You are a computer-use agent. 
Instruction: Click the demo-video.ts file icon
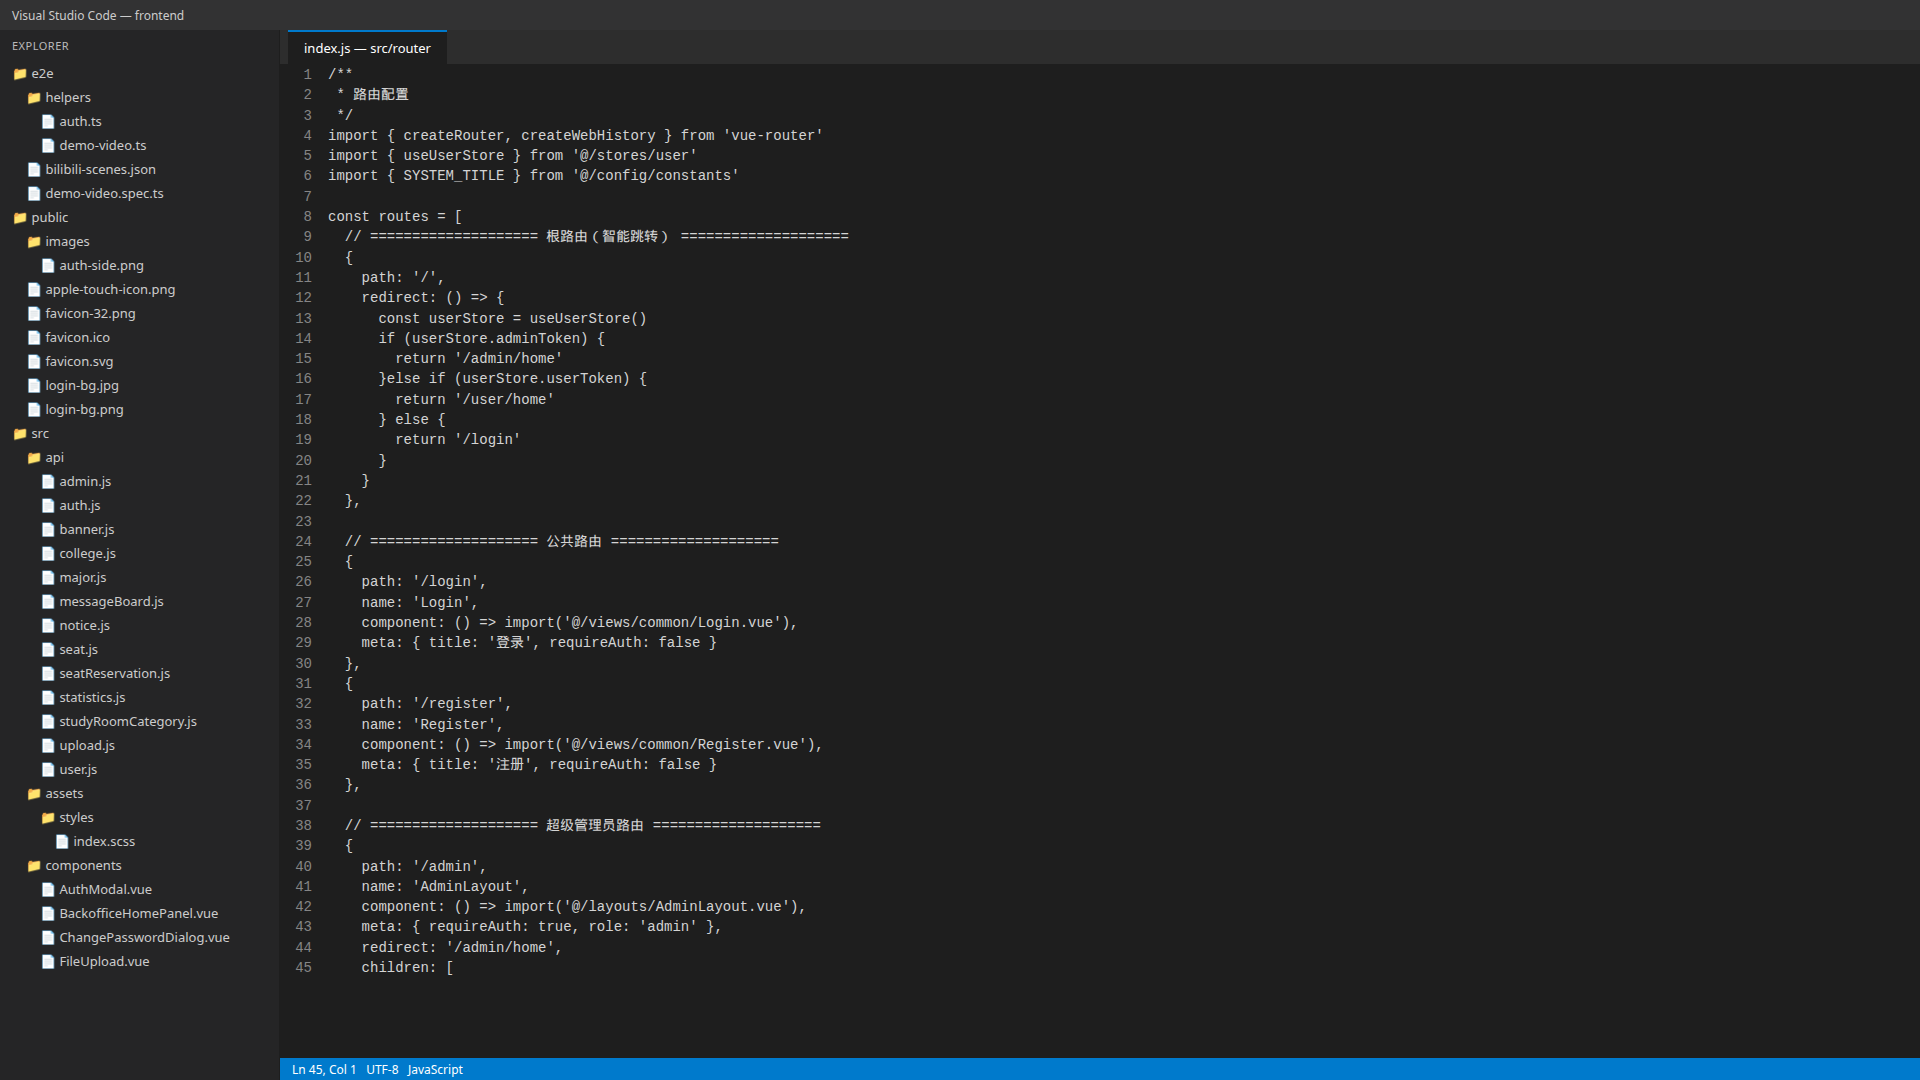48,146
